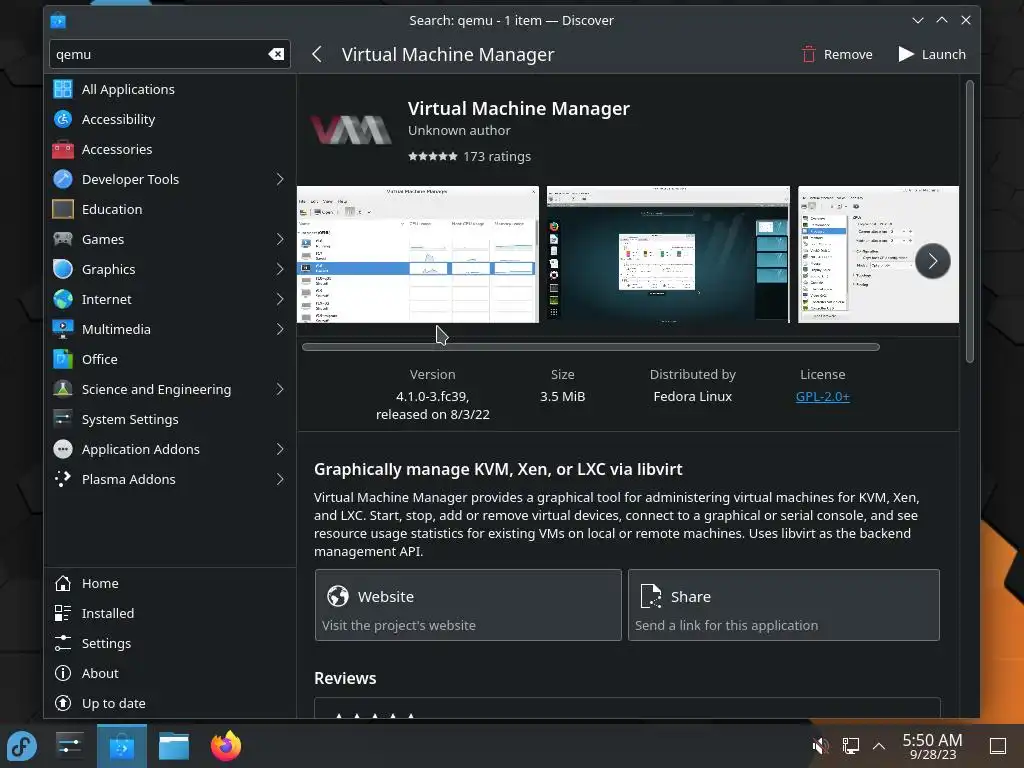
Task: Click the taskbar clock showing 5:50 AM
Action: tap(933, 746)
